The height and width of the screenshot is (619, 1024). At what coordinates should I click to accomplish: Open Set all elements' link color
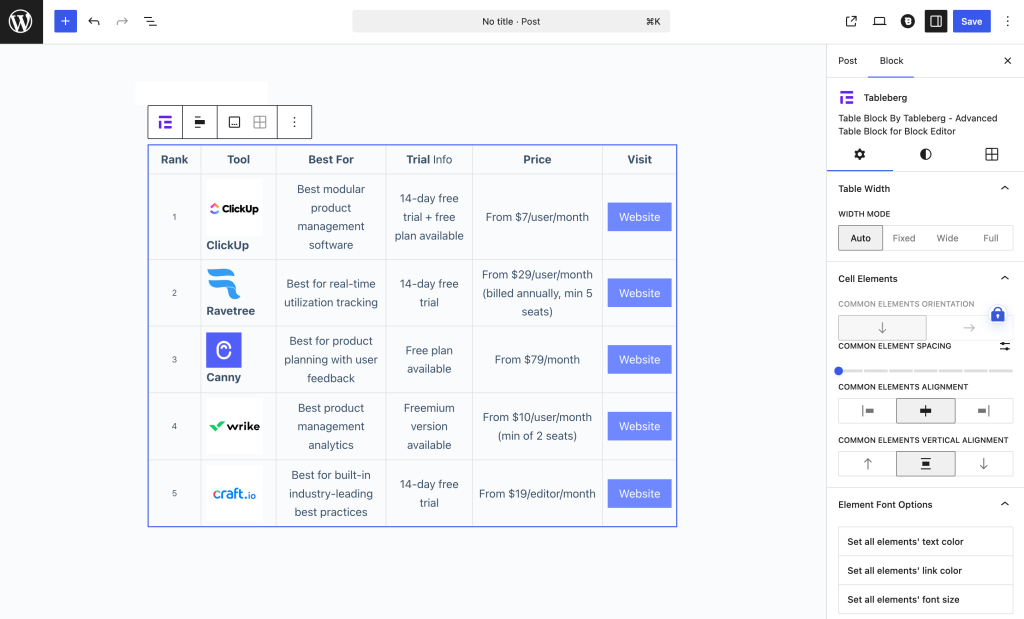pyautogui.click(x=925, y=571)
